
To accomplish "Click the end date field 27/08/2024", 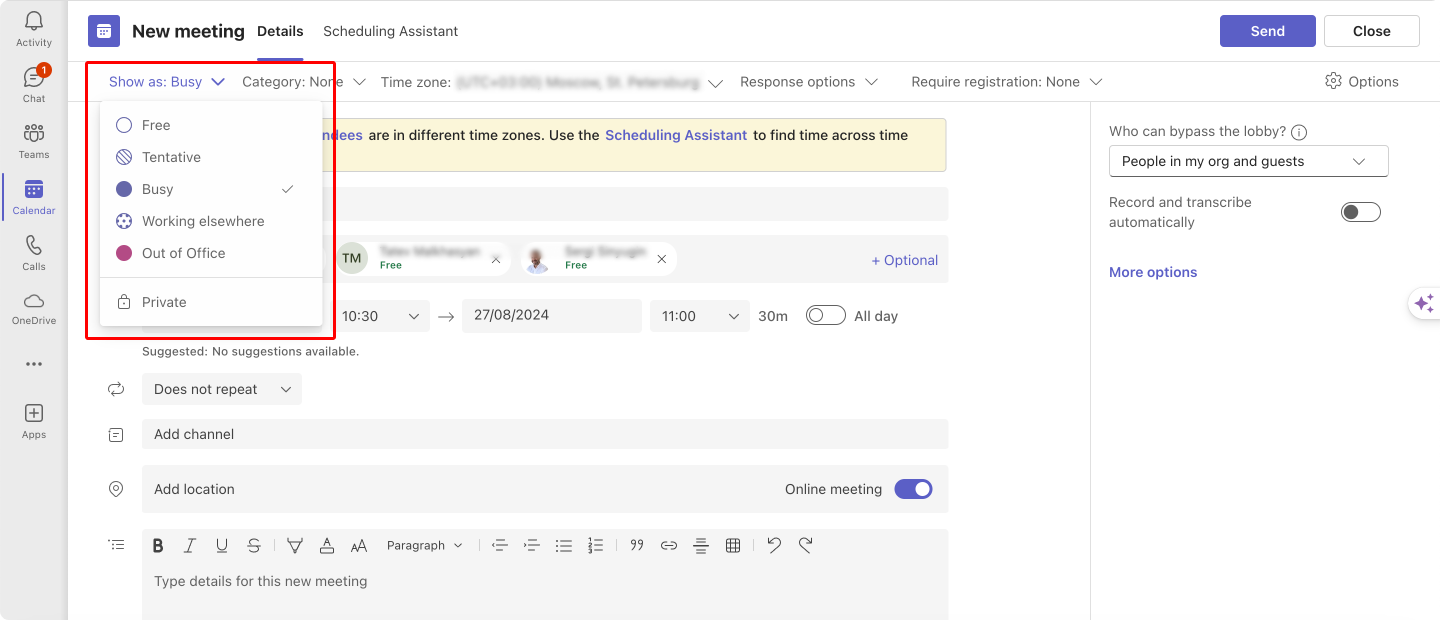I will pyautogui.click(x=551, y=316).
